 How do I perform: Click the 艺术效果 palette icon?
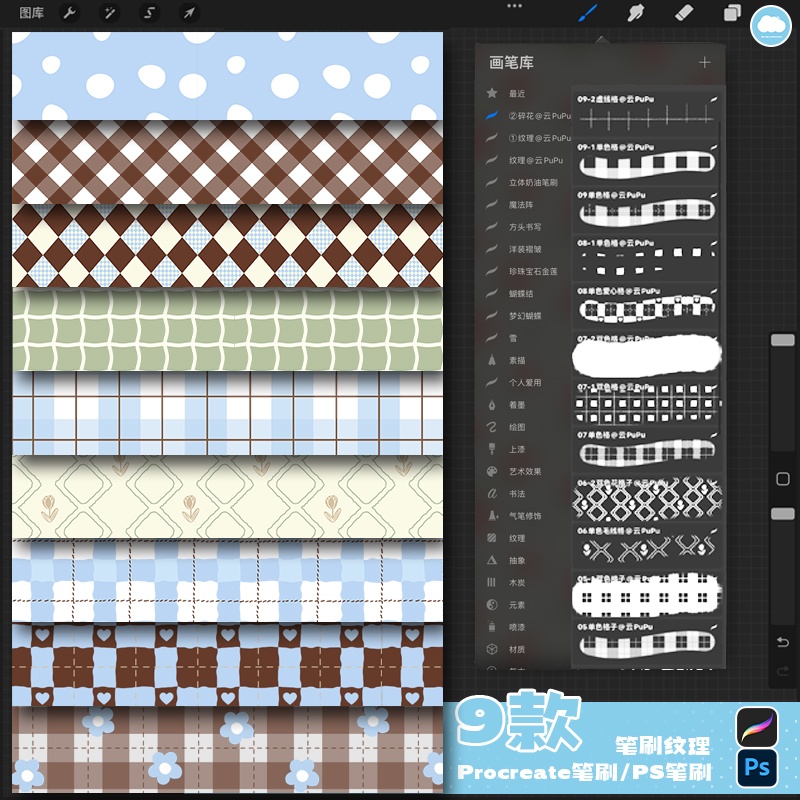click(x=492, y=471)
